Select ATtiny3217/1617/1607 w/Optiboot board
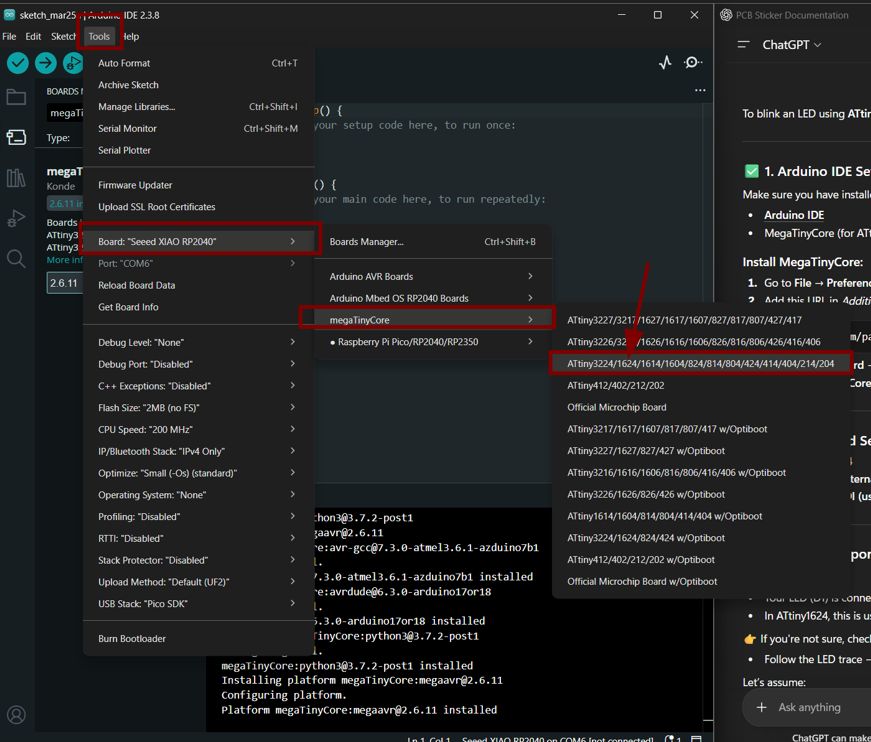This screenshot has width=871, height=742. [700, 429]
